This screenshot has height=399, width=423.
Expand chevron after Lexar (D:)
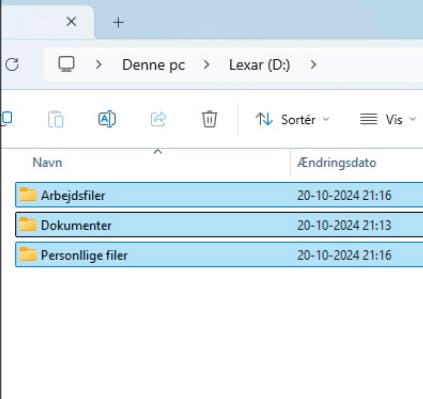click(313, 65)
